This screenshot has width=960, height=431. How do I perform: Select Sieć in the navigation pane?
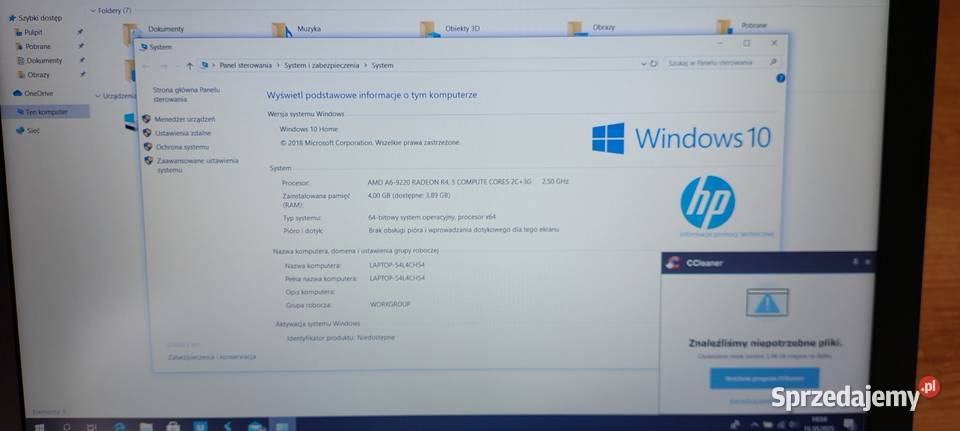33,130
